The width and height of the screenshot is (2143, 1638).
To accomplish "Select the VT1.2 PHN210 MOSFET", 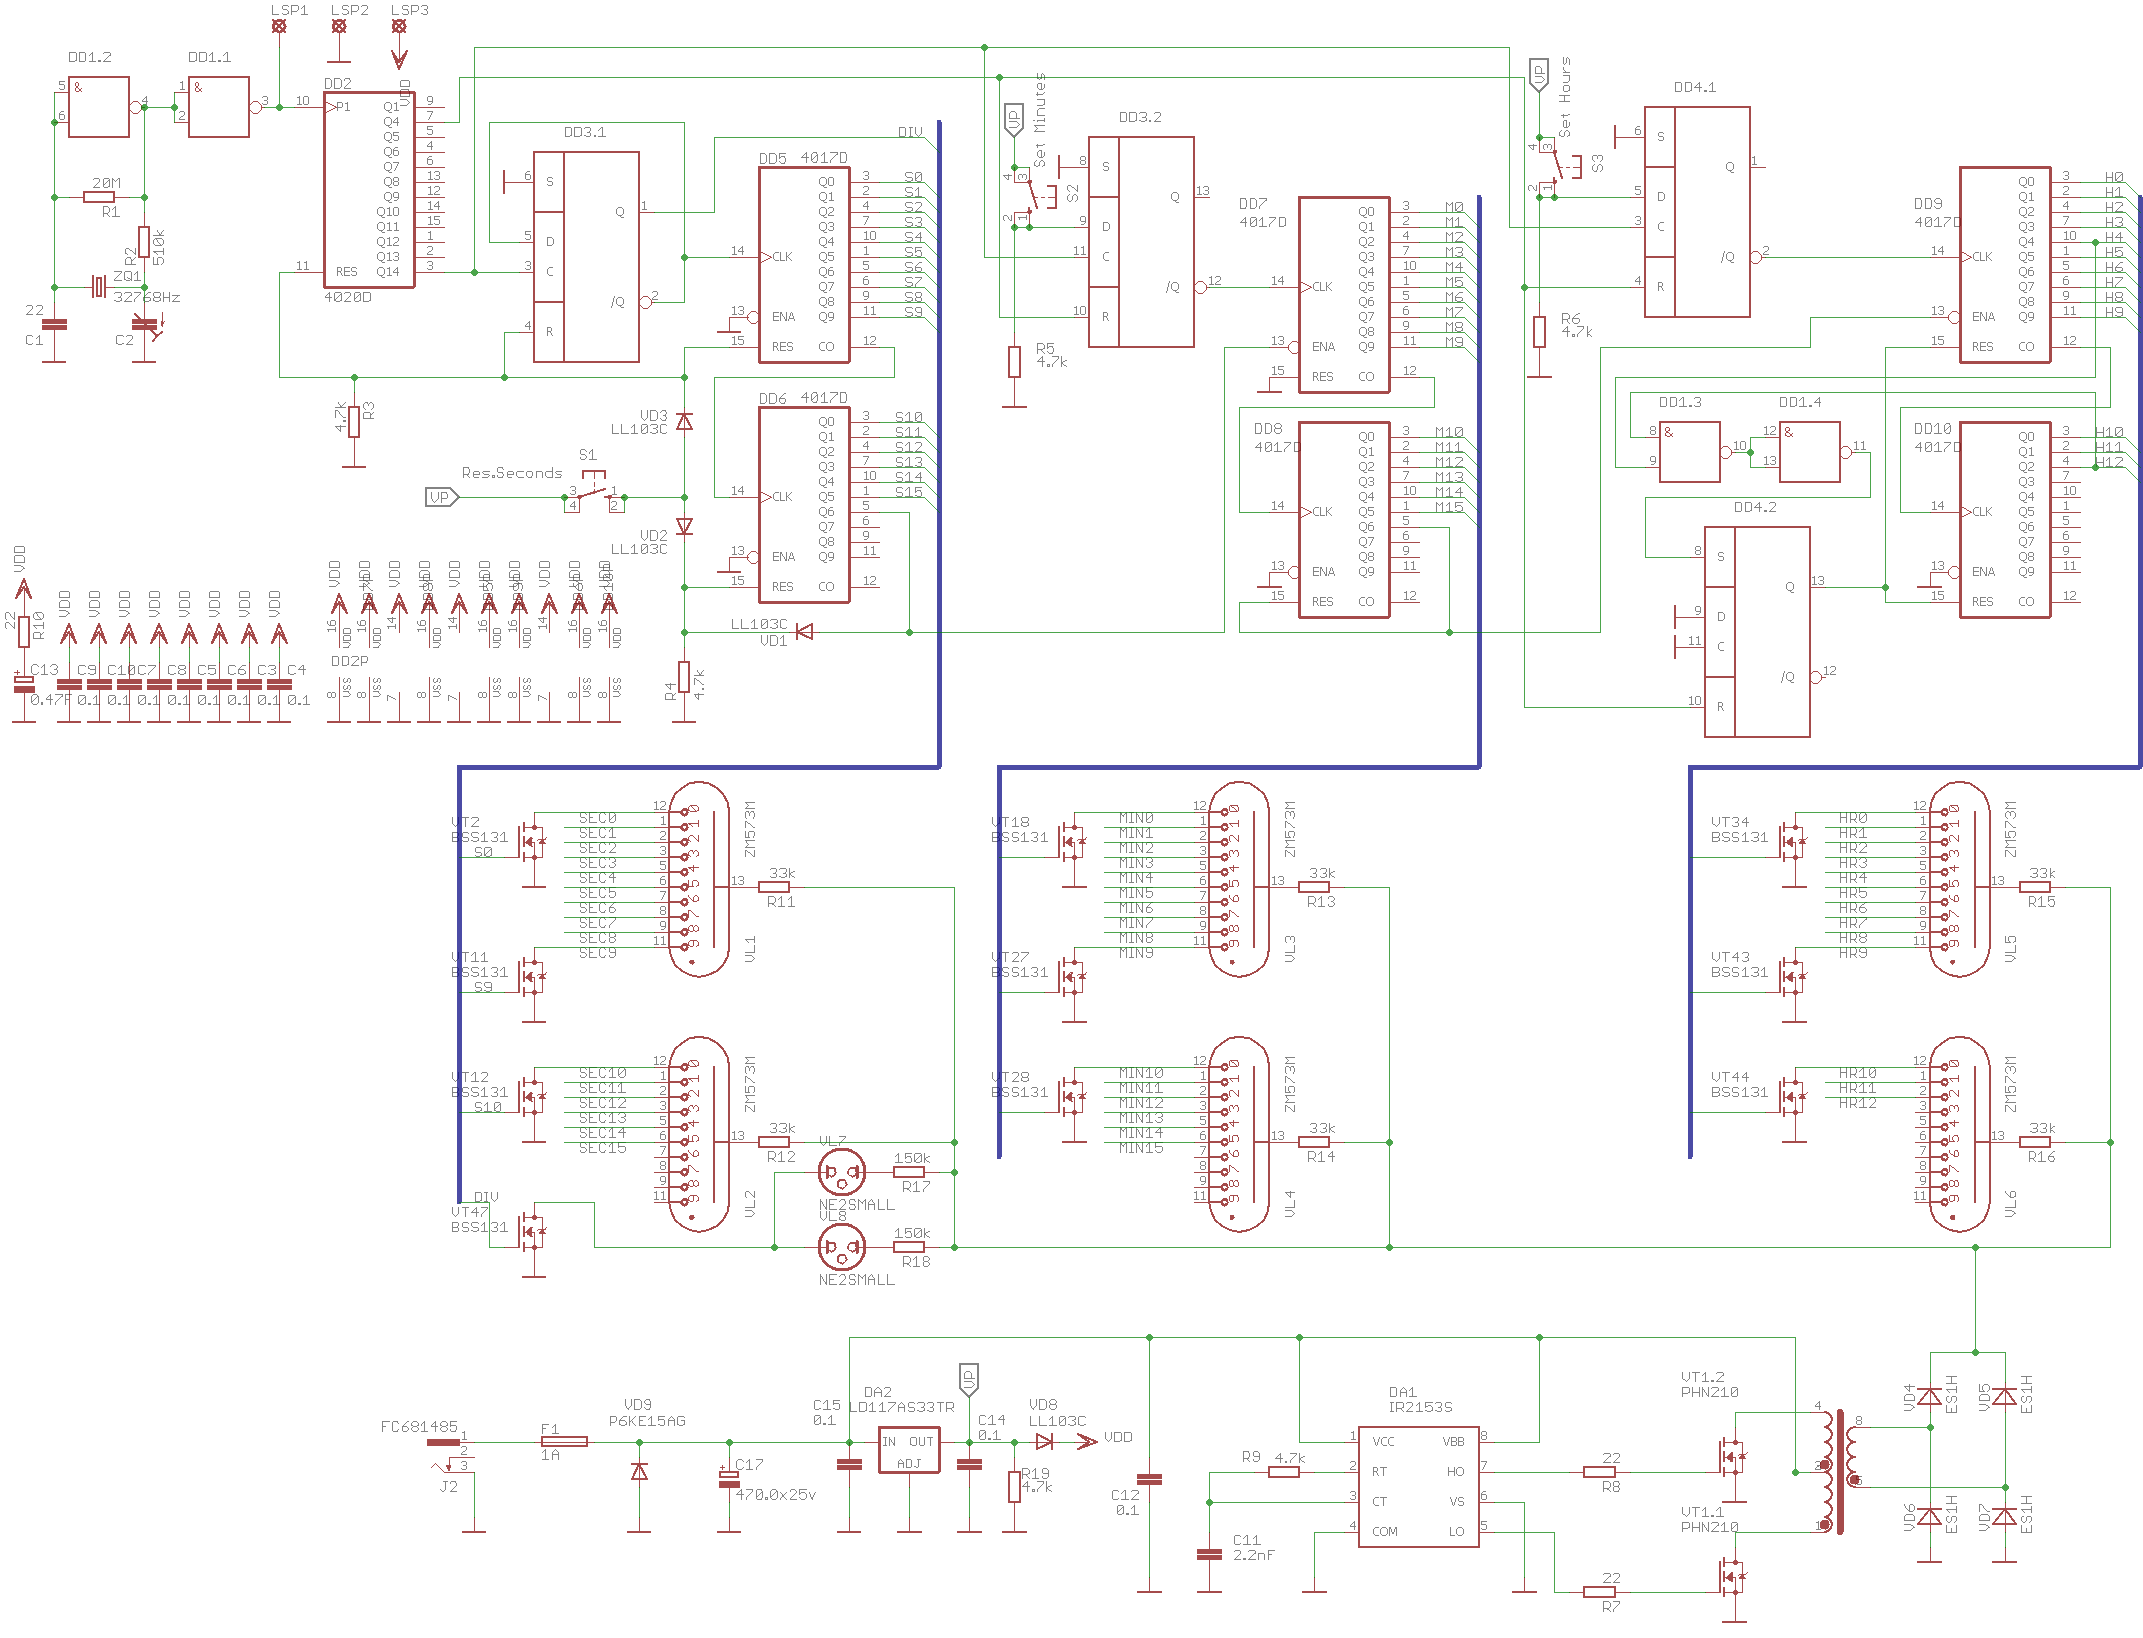I will (x=1732, y=1457).
